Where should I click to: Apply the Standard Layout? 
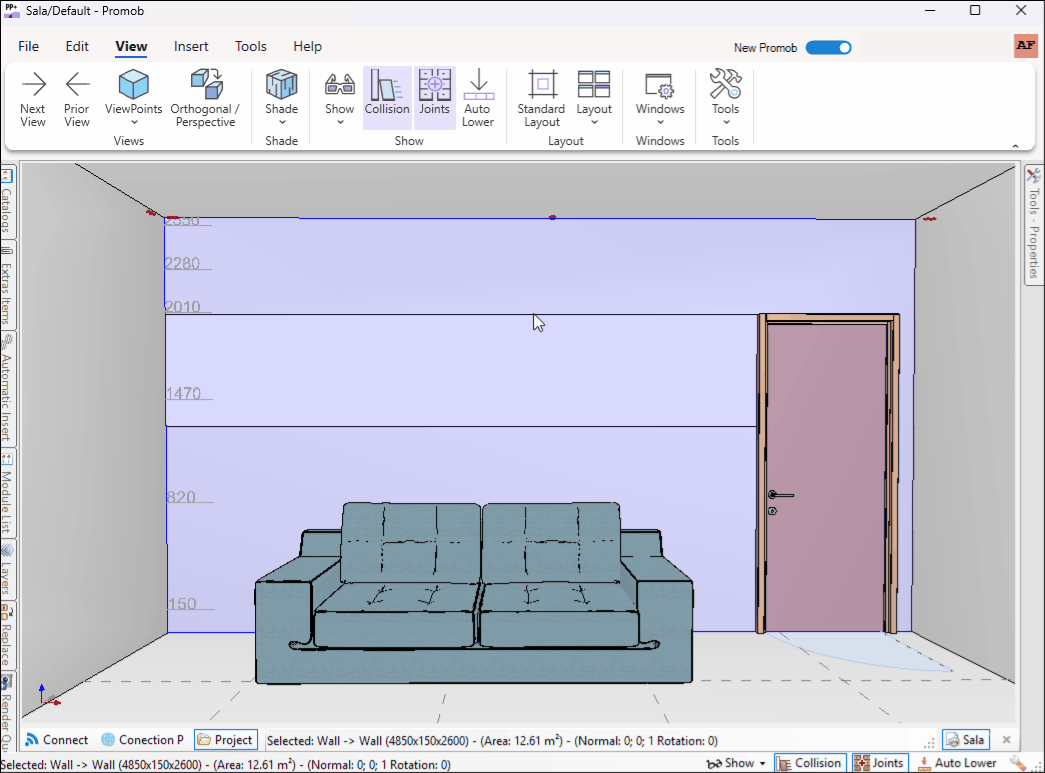click(541, 98)
